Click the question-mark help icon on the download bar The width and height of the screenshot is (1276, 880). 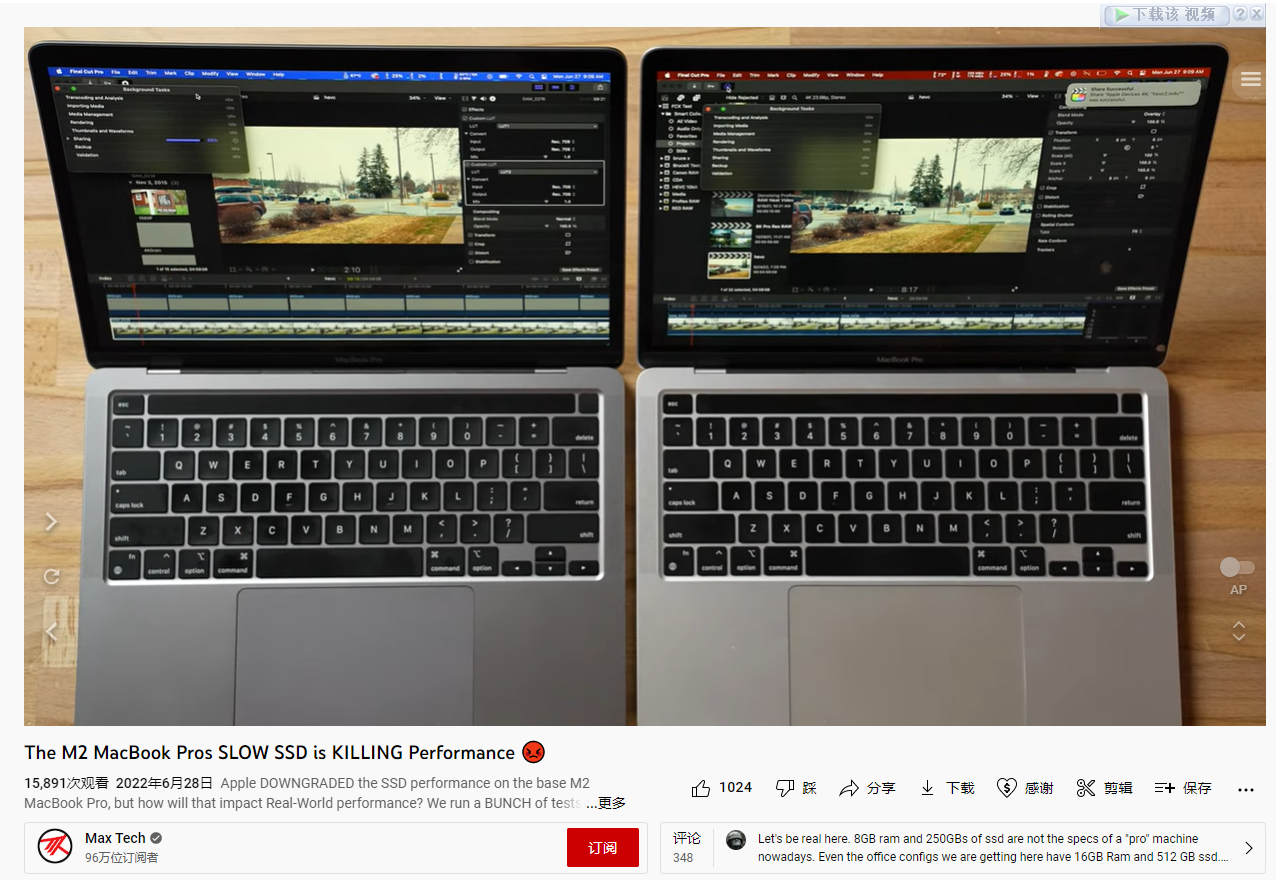[1239, 14]
